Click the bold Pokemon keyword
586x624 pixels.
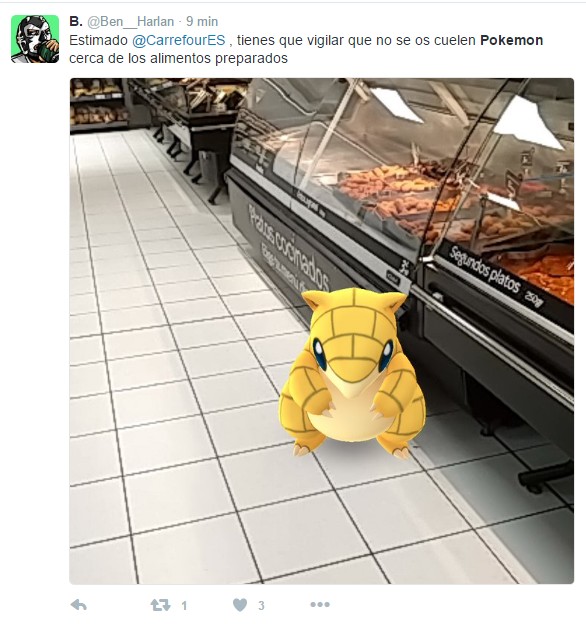click(511, 40)
